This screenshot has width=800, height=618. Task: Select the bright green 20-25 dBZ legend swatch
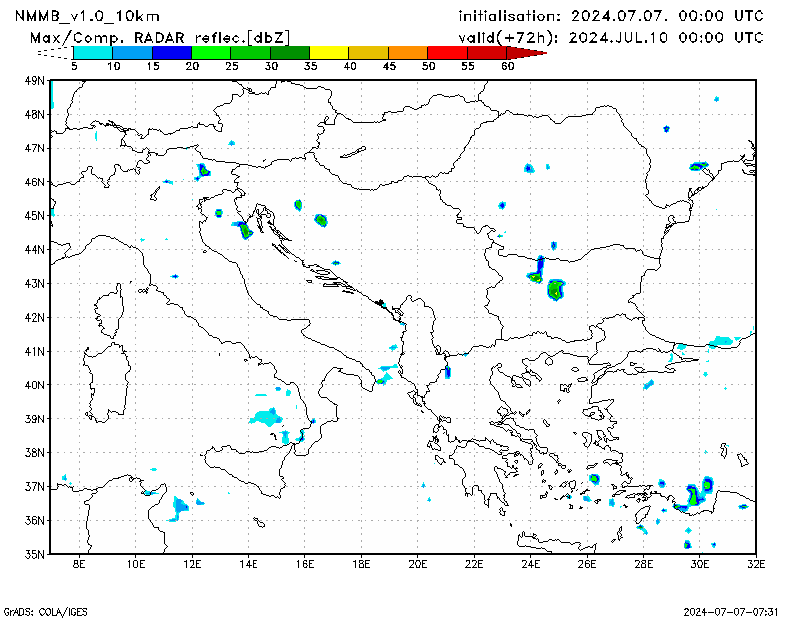211,51
